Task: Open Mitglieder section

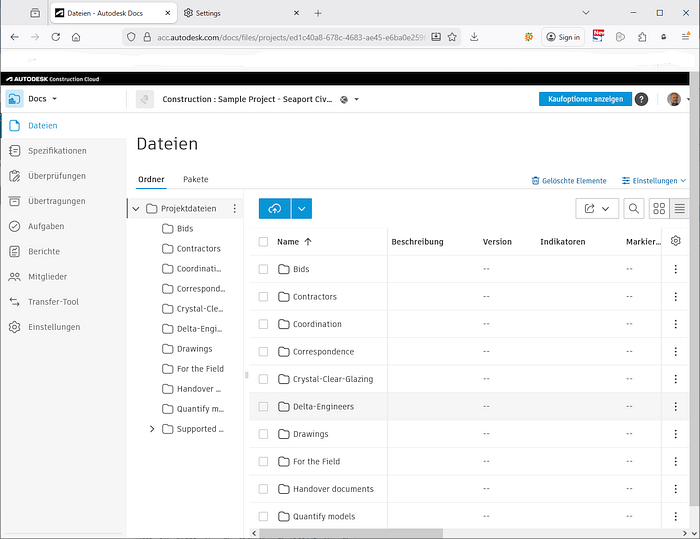Action: pos(47,276)
